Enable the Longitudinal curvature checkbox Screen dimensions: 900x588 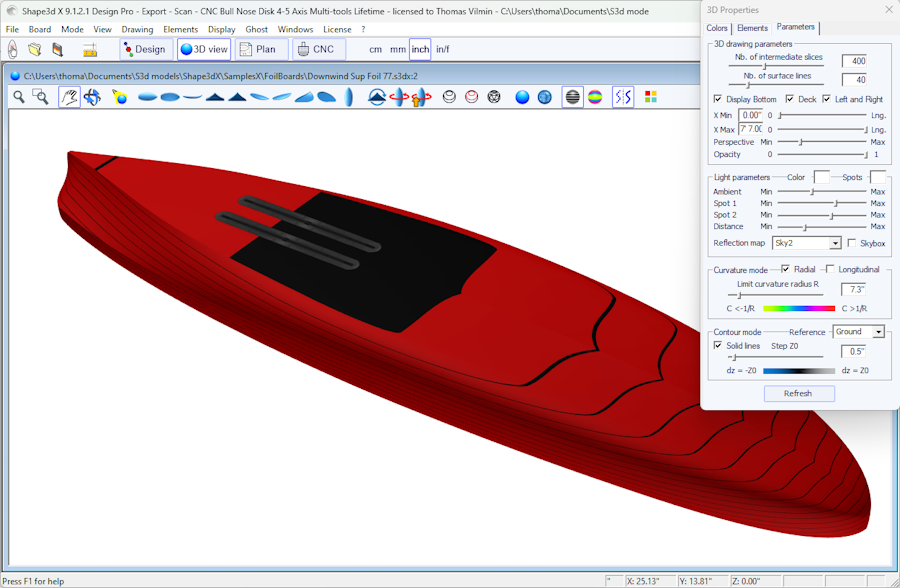click(x=830, y=269)
